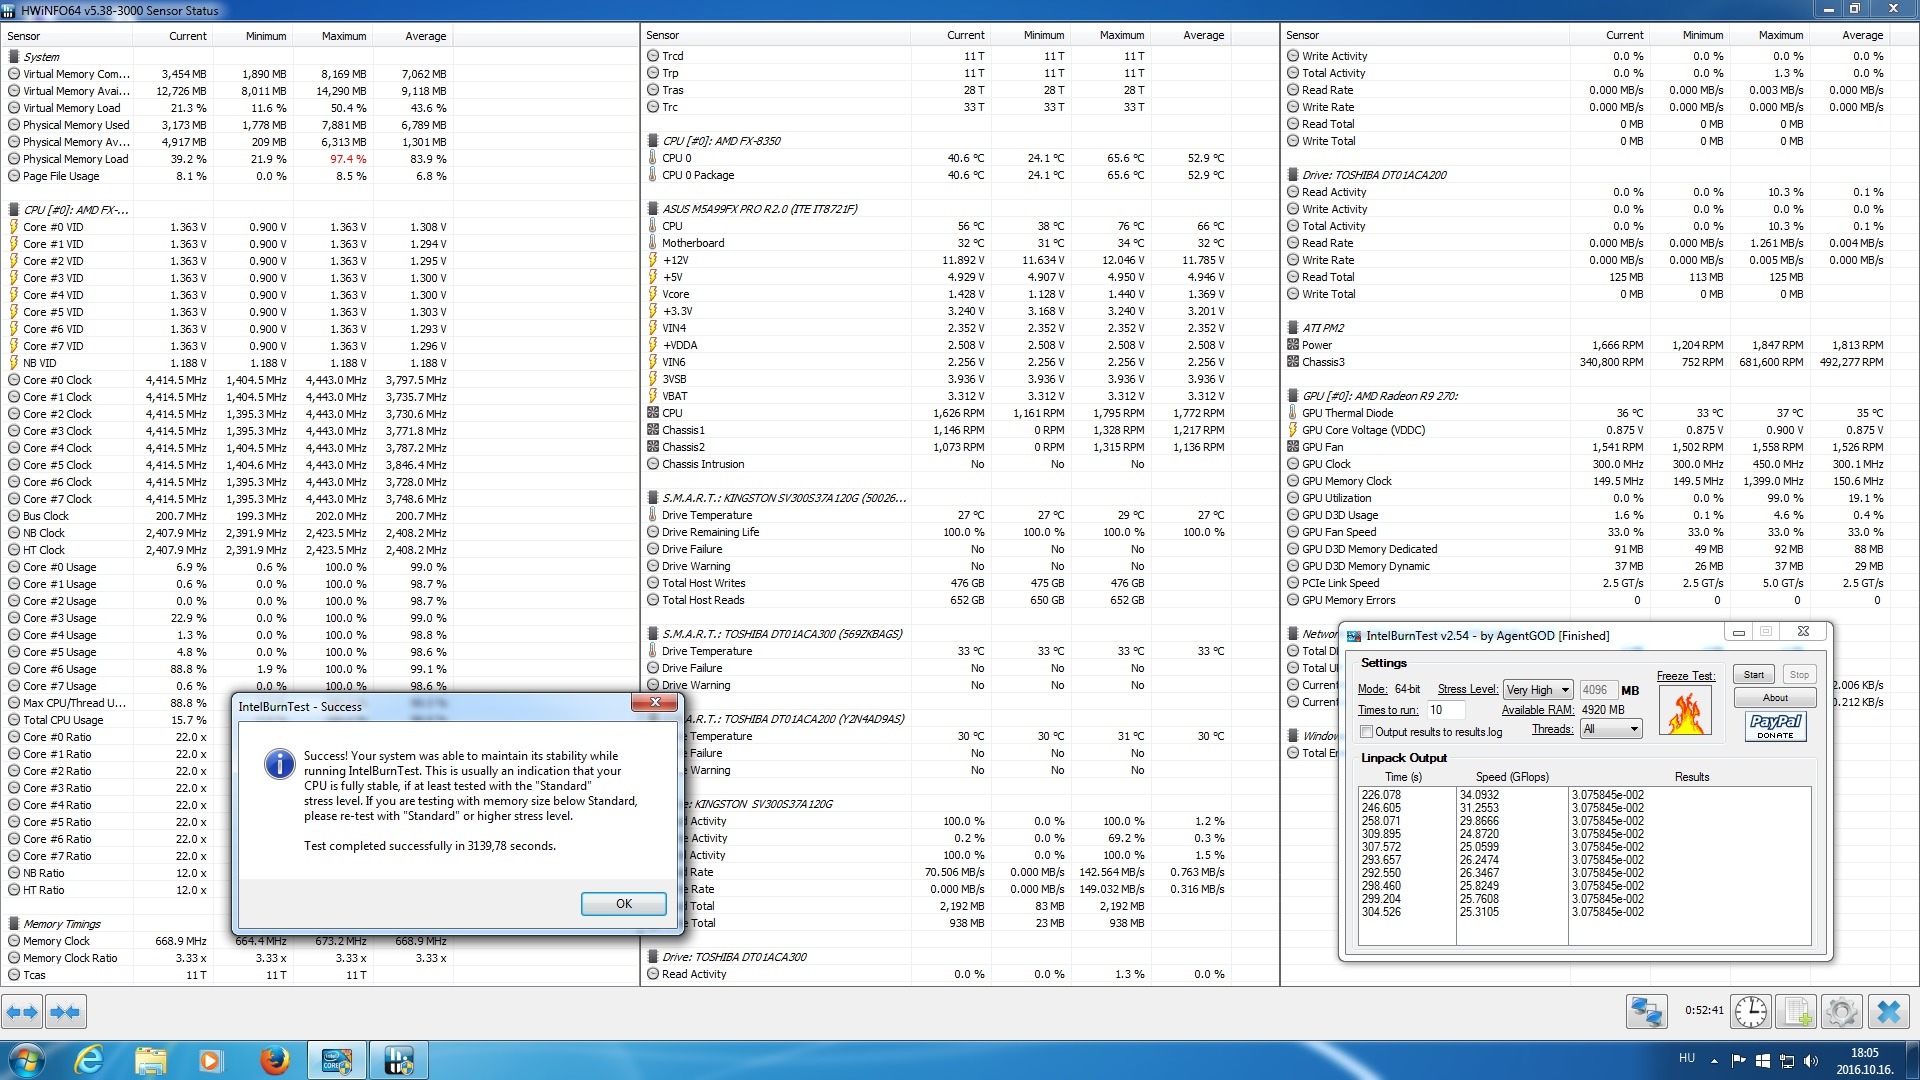
Task: Click the Stop button in IntelBurnTest
Action: coord(1799,674)
